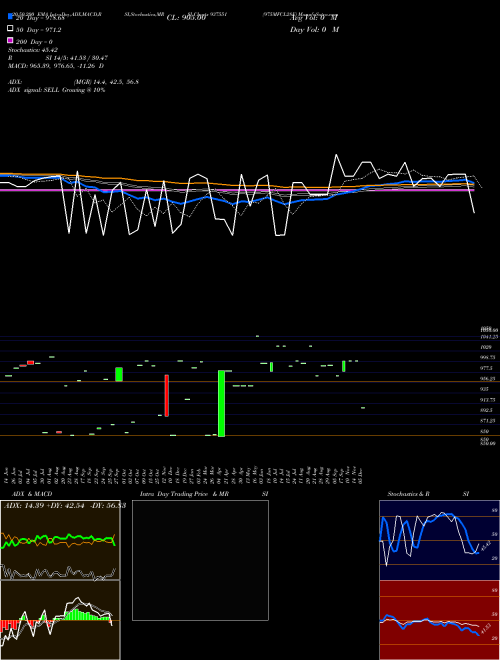Open the blue-background Stochastics chart panel
The image size is (500, 660).
click(x=439, y=540)
